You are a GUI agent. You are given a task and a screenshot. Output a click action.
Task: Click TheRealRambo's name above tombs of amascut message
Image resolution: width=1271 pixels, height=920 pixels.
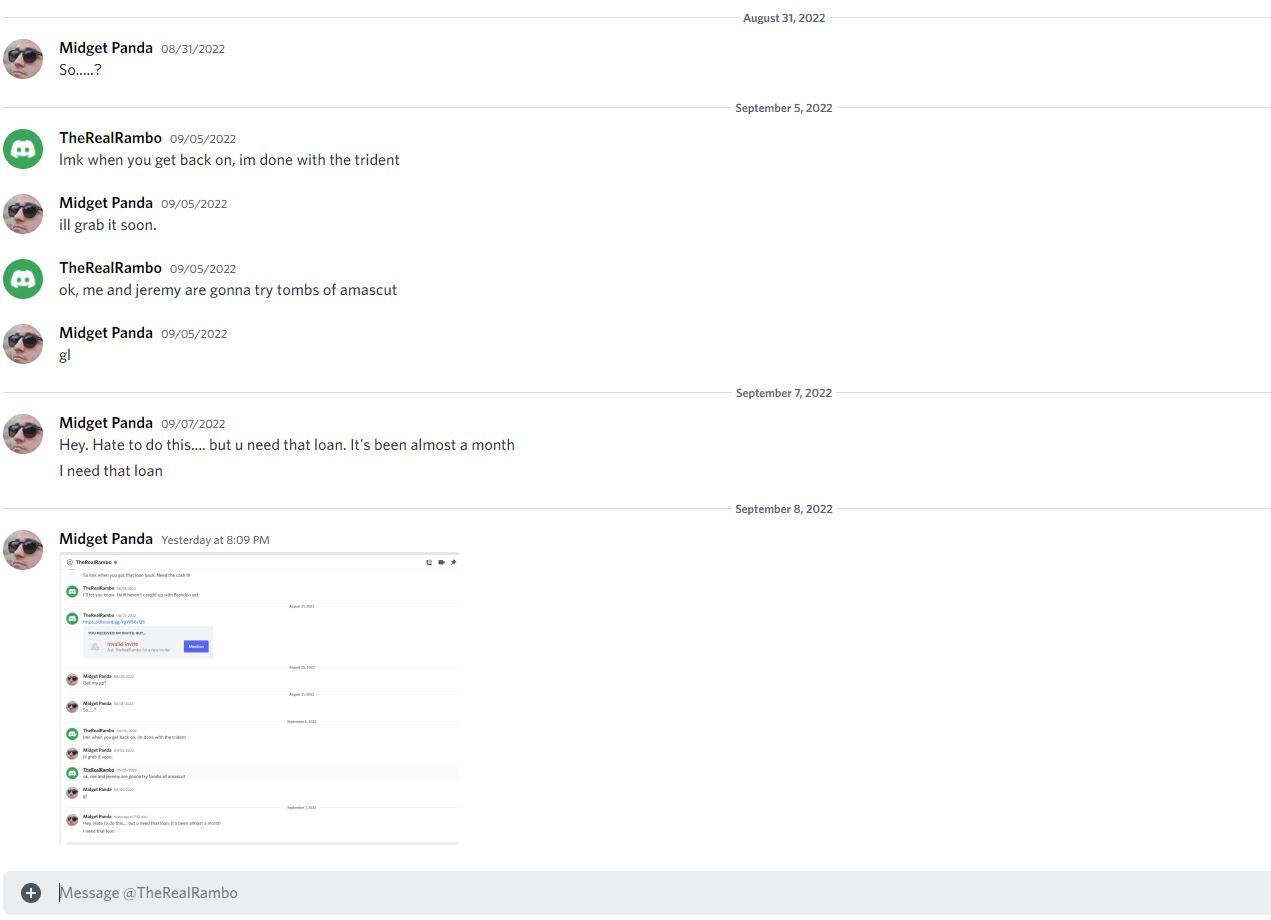tap(110, 268)
